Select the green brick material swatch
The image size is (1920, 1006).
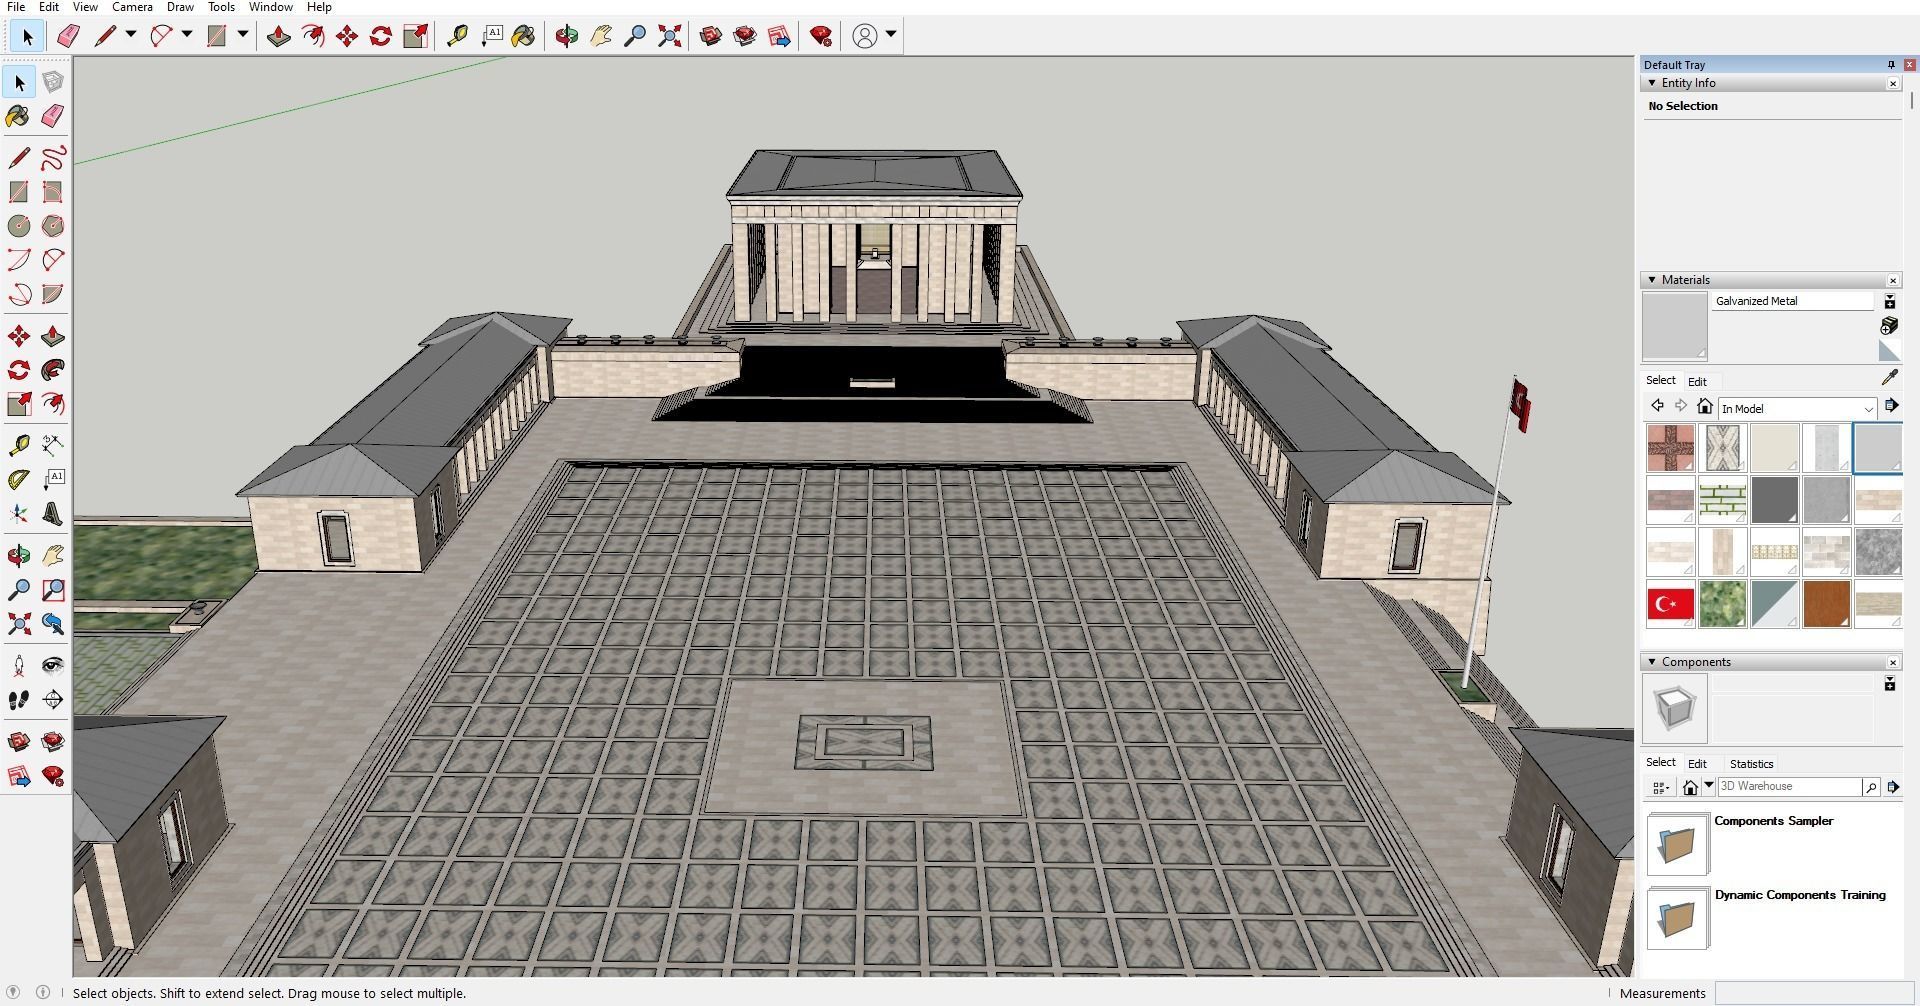point(1722,500)
